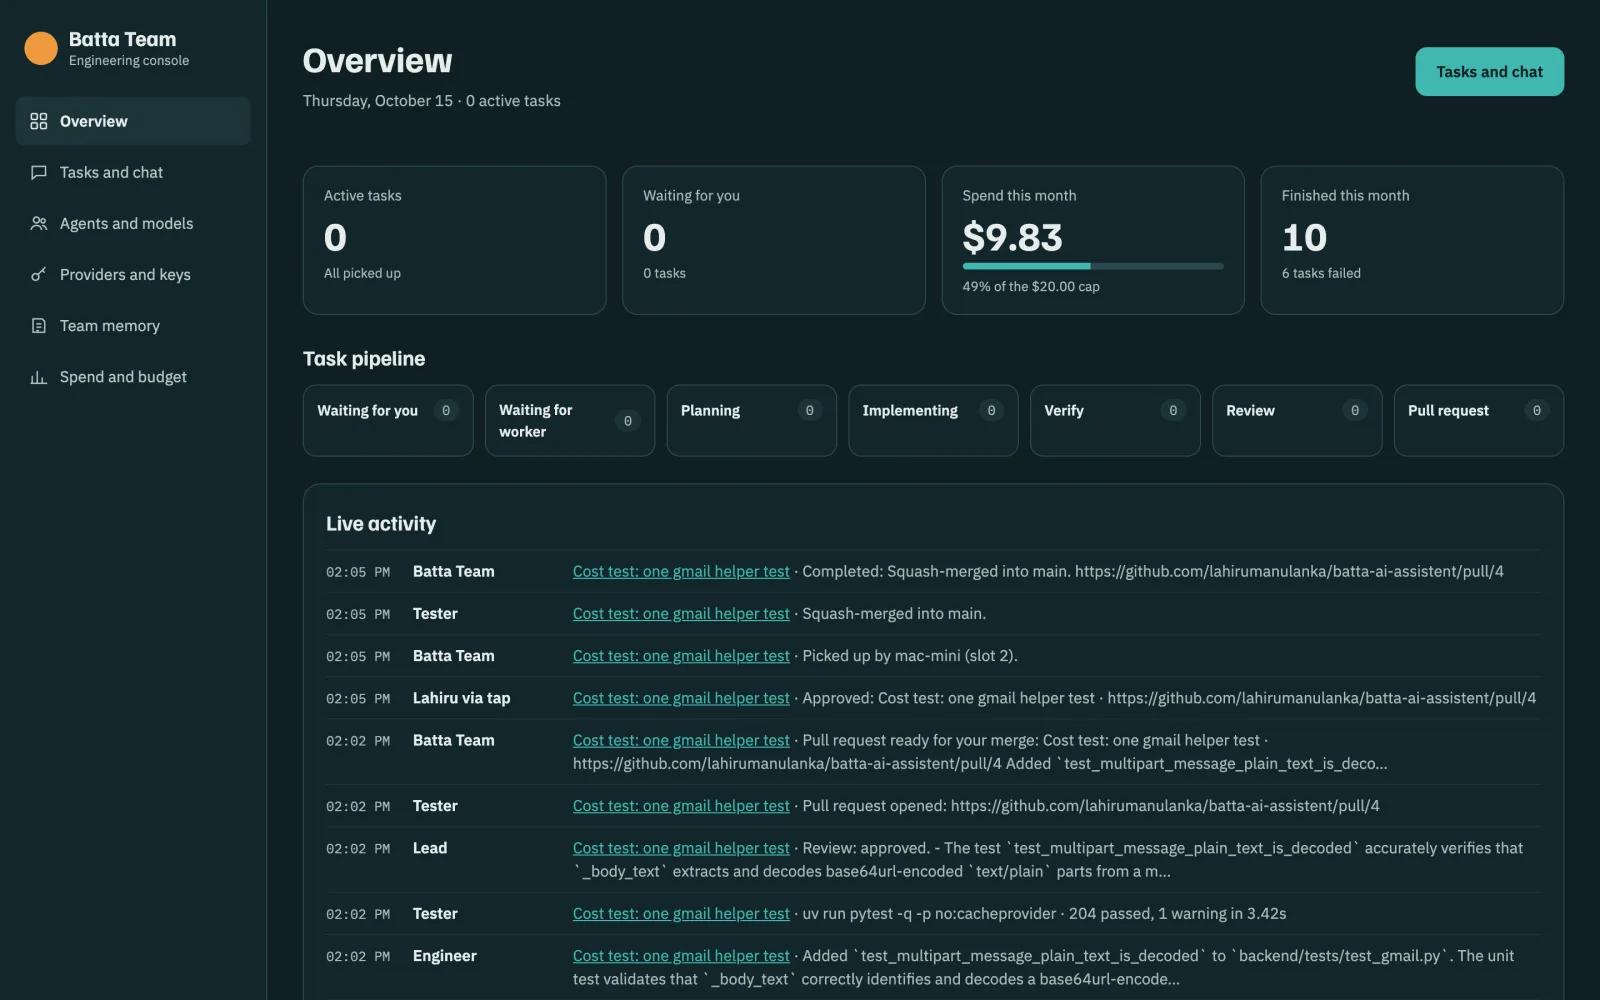Click the $9.83 spend amount
Image resolution: width=1600 pixels, height=1000 pixels.
[1012, 238]
